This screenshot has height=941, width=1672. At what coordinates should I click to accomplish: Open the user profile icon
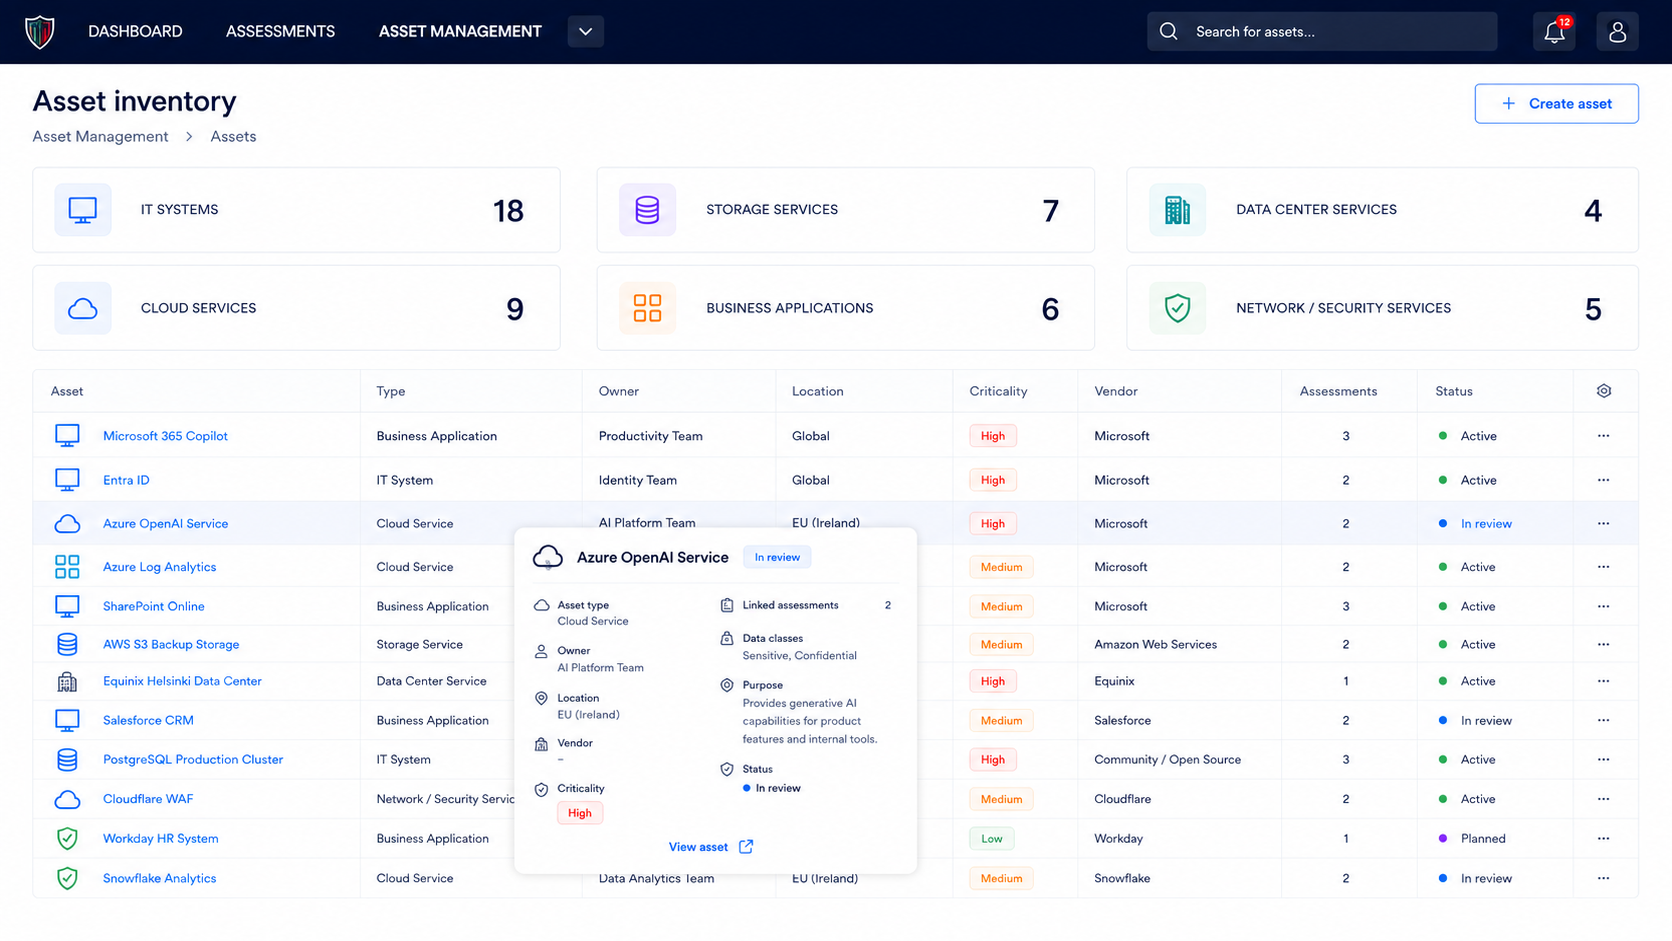click(1617, 32)
